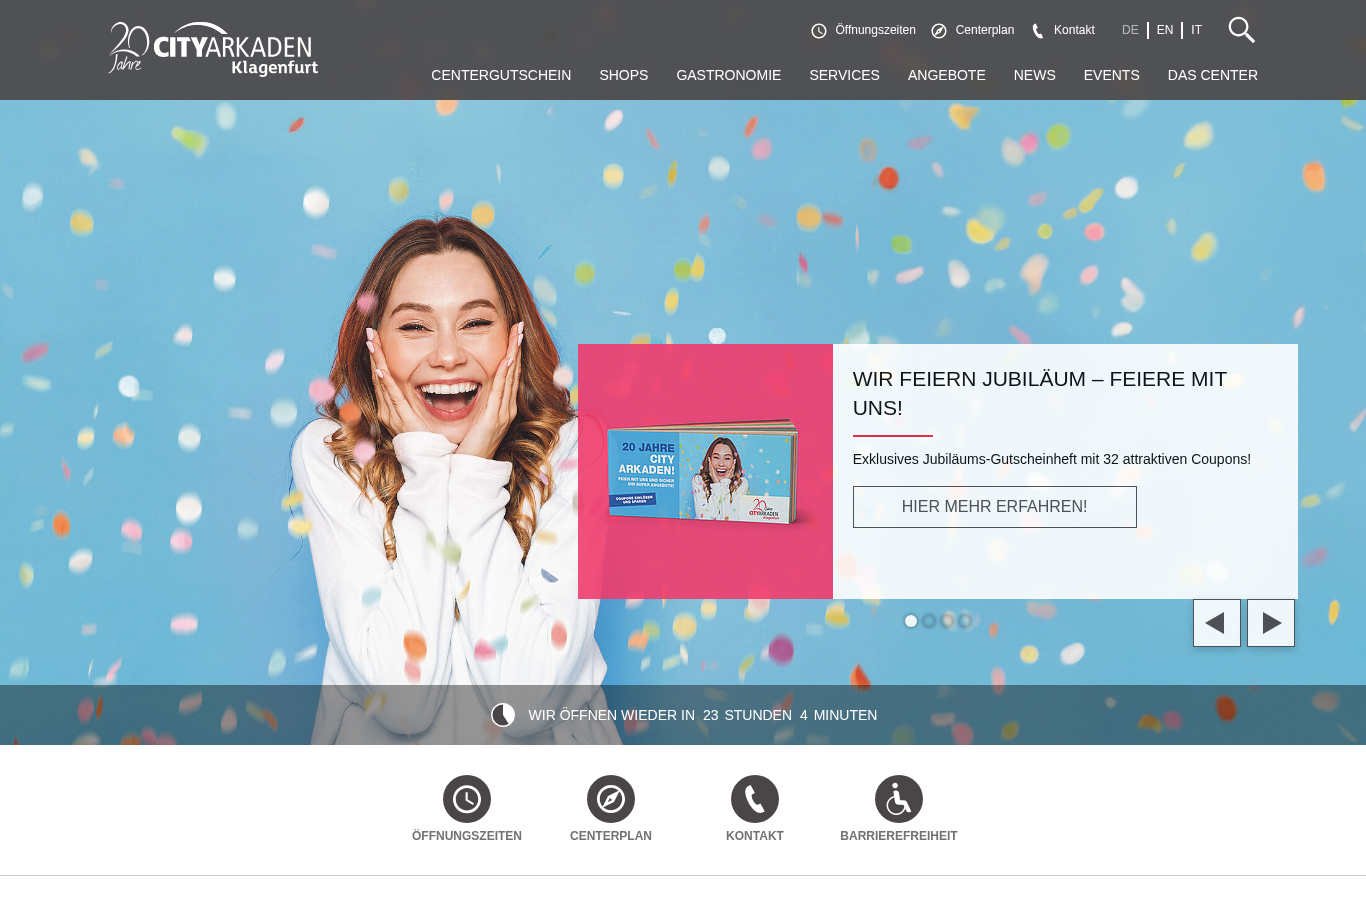Screen dimensions: 1366x900
Task: Click the round Kontakt phone icon
Action: pos(755,799)
